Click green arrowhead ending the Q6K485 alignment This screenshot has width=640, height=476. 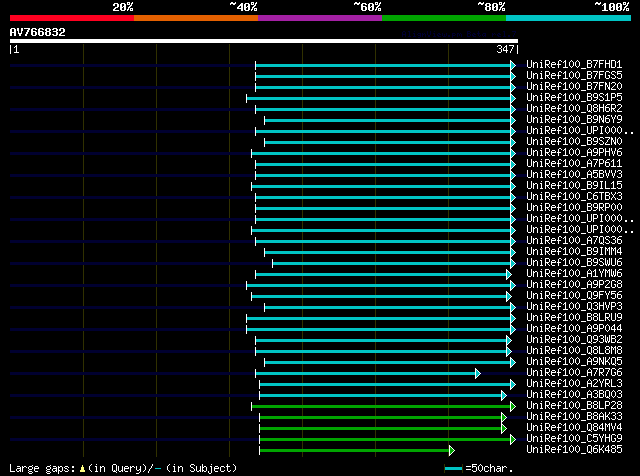point(451,451)
